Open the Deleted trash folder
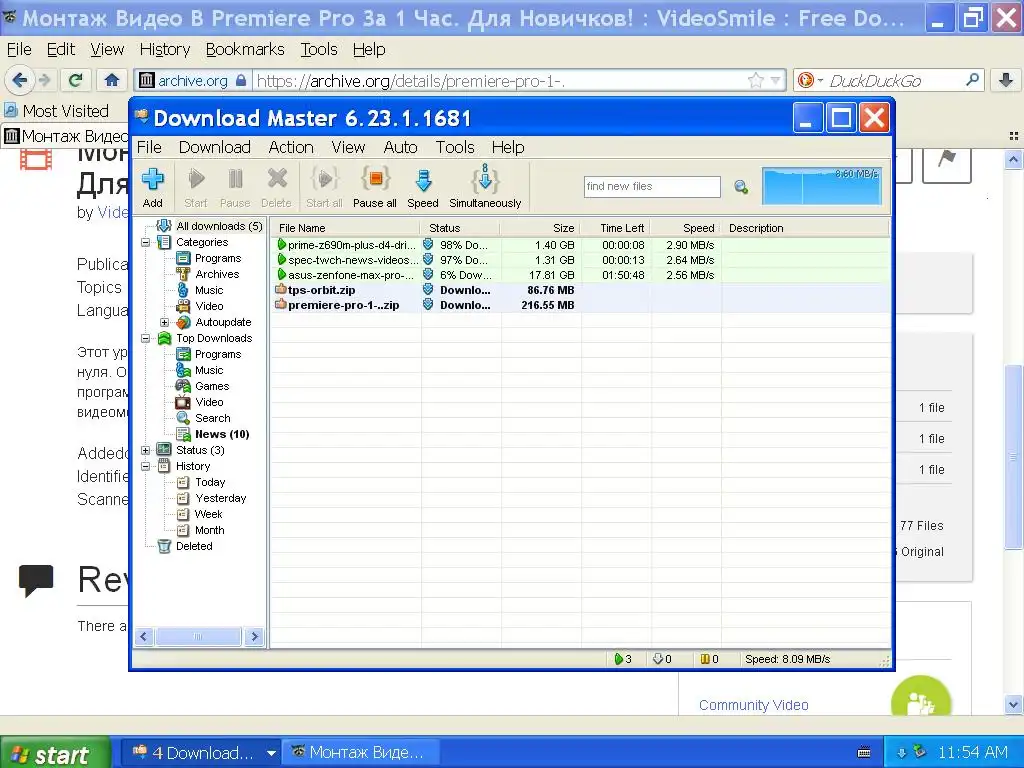1024x768 pixels. coord(194,546)
